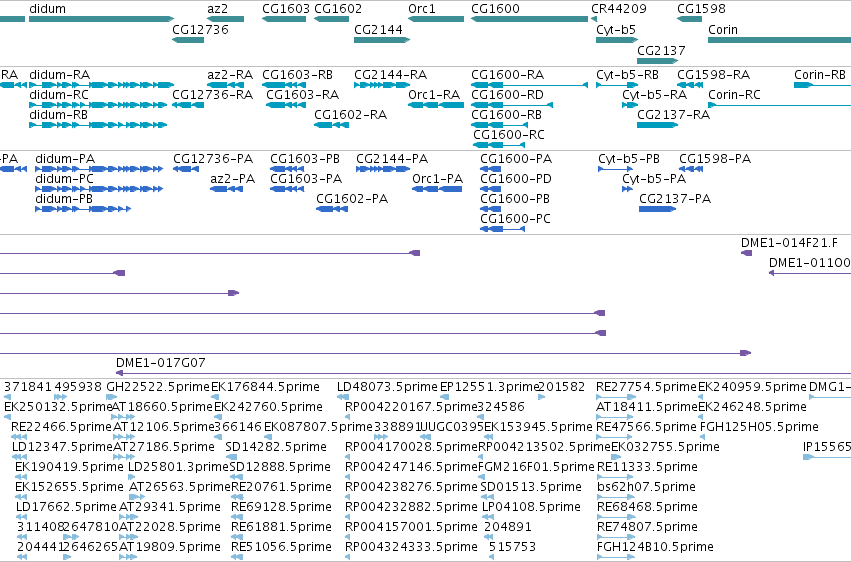851x562 pixels.
Task: Select the didum-PC protein feature
Action: [x=99, y=189]
